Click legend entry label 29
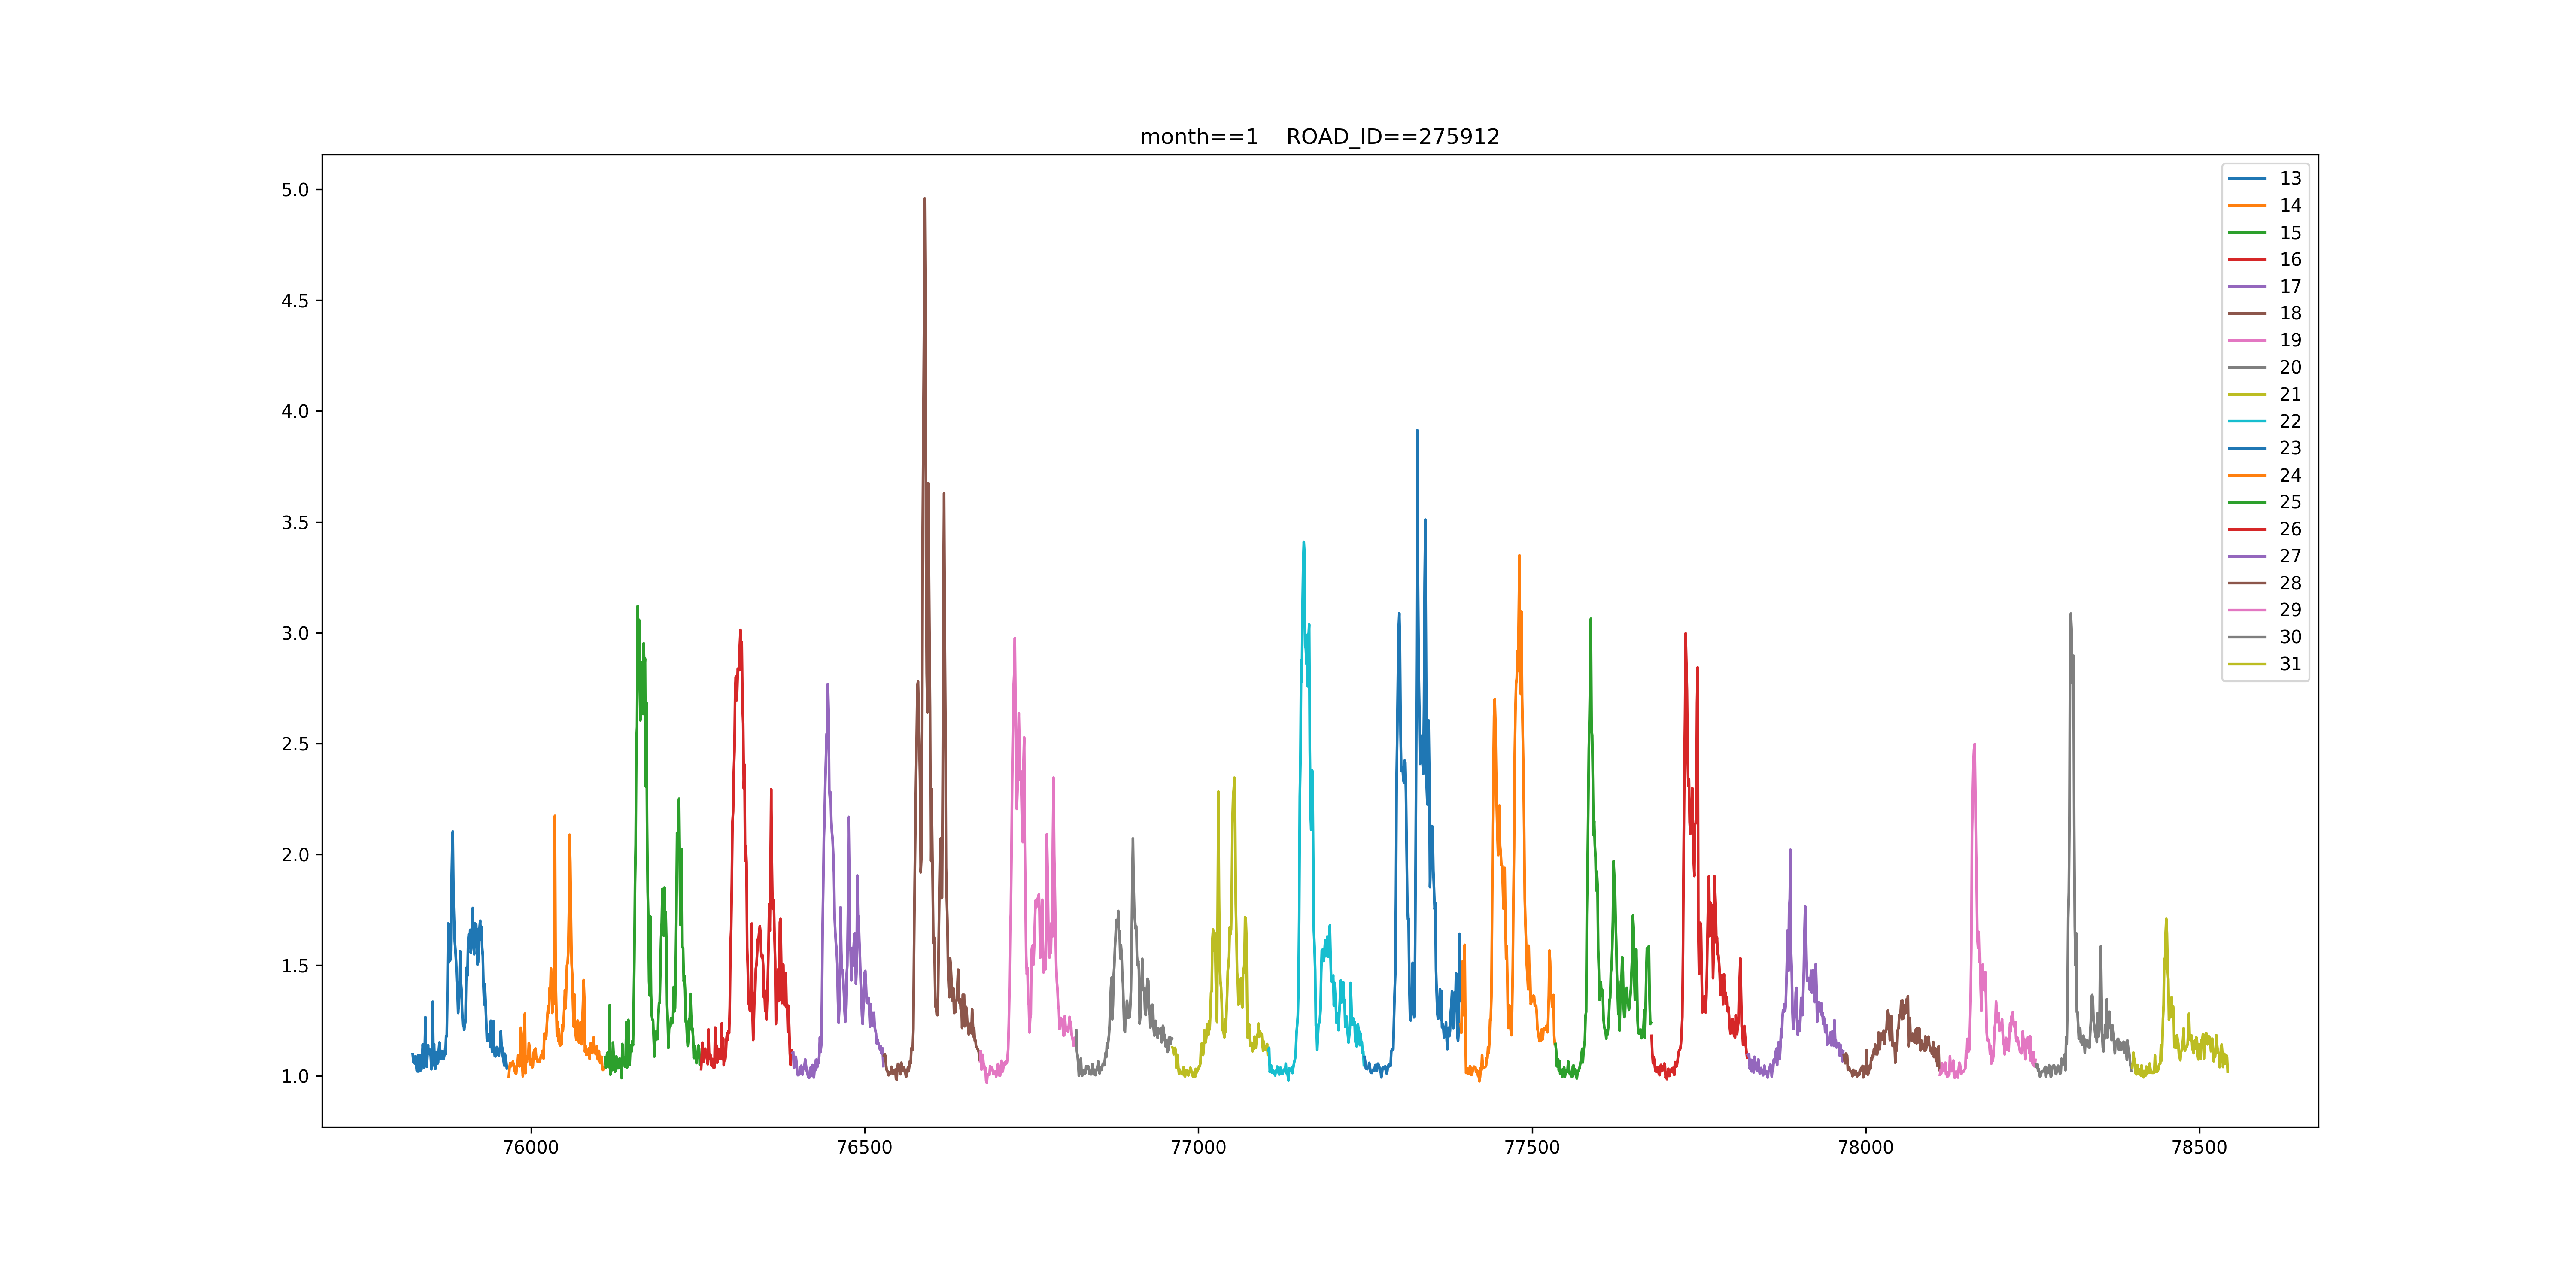2576x1288 pixels. coord(2290,610)
